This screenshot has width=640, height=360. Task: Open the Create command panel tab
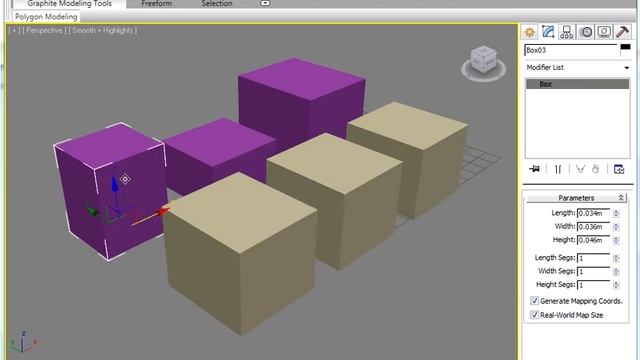[530, 32]
